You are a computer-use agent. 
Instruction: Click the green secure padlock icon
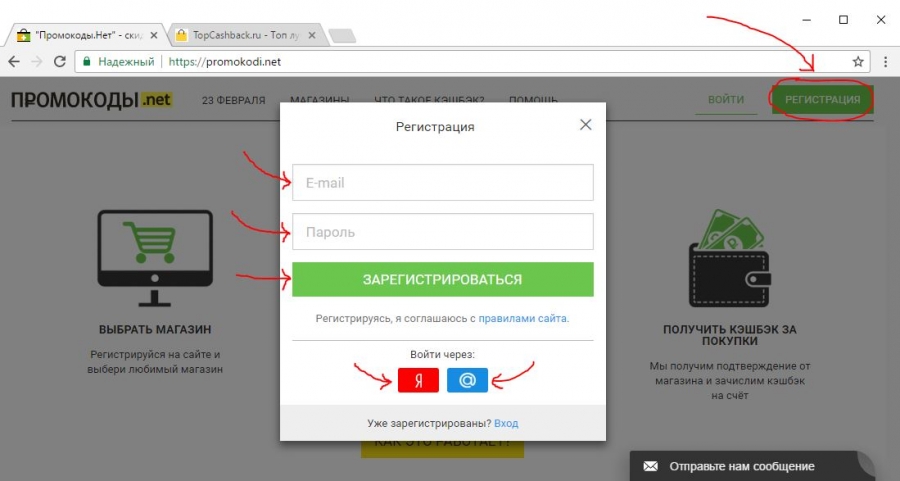point(87,61)
